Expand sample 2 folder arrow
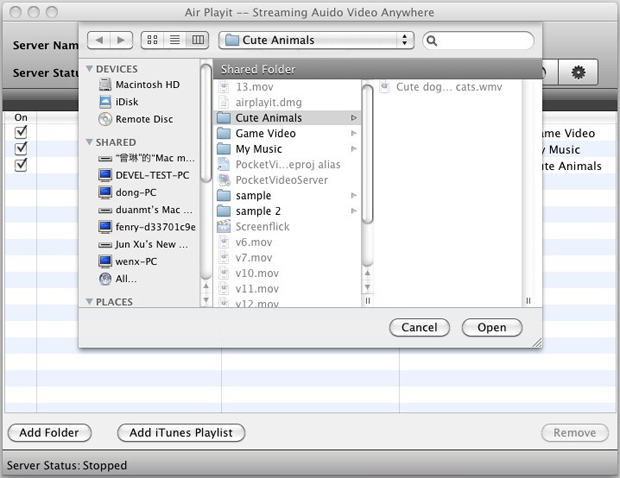This screenshot has width=620, height=478. tap(353, 211)
